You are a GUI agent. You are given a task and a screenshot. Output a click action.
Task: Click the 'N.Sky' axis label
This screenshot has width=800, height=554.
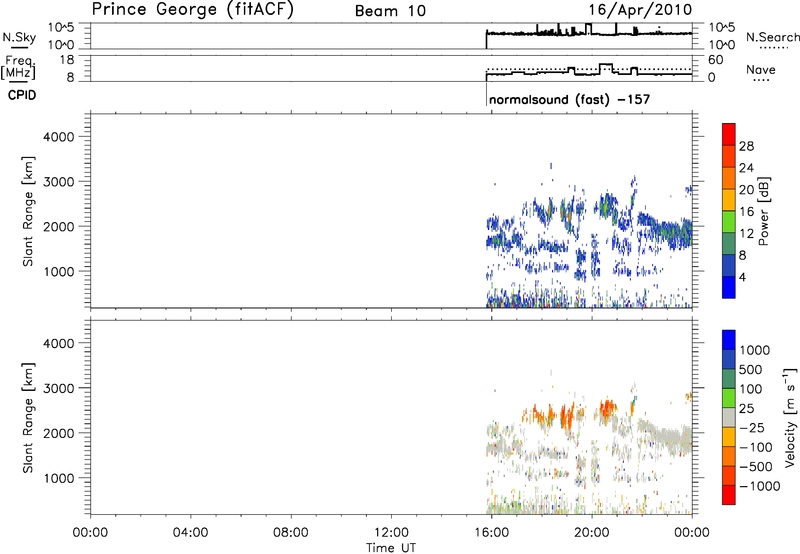[19, 37]
